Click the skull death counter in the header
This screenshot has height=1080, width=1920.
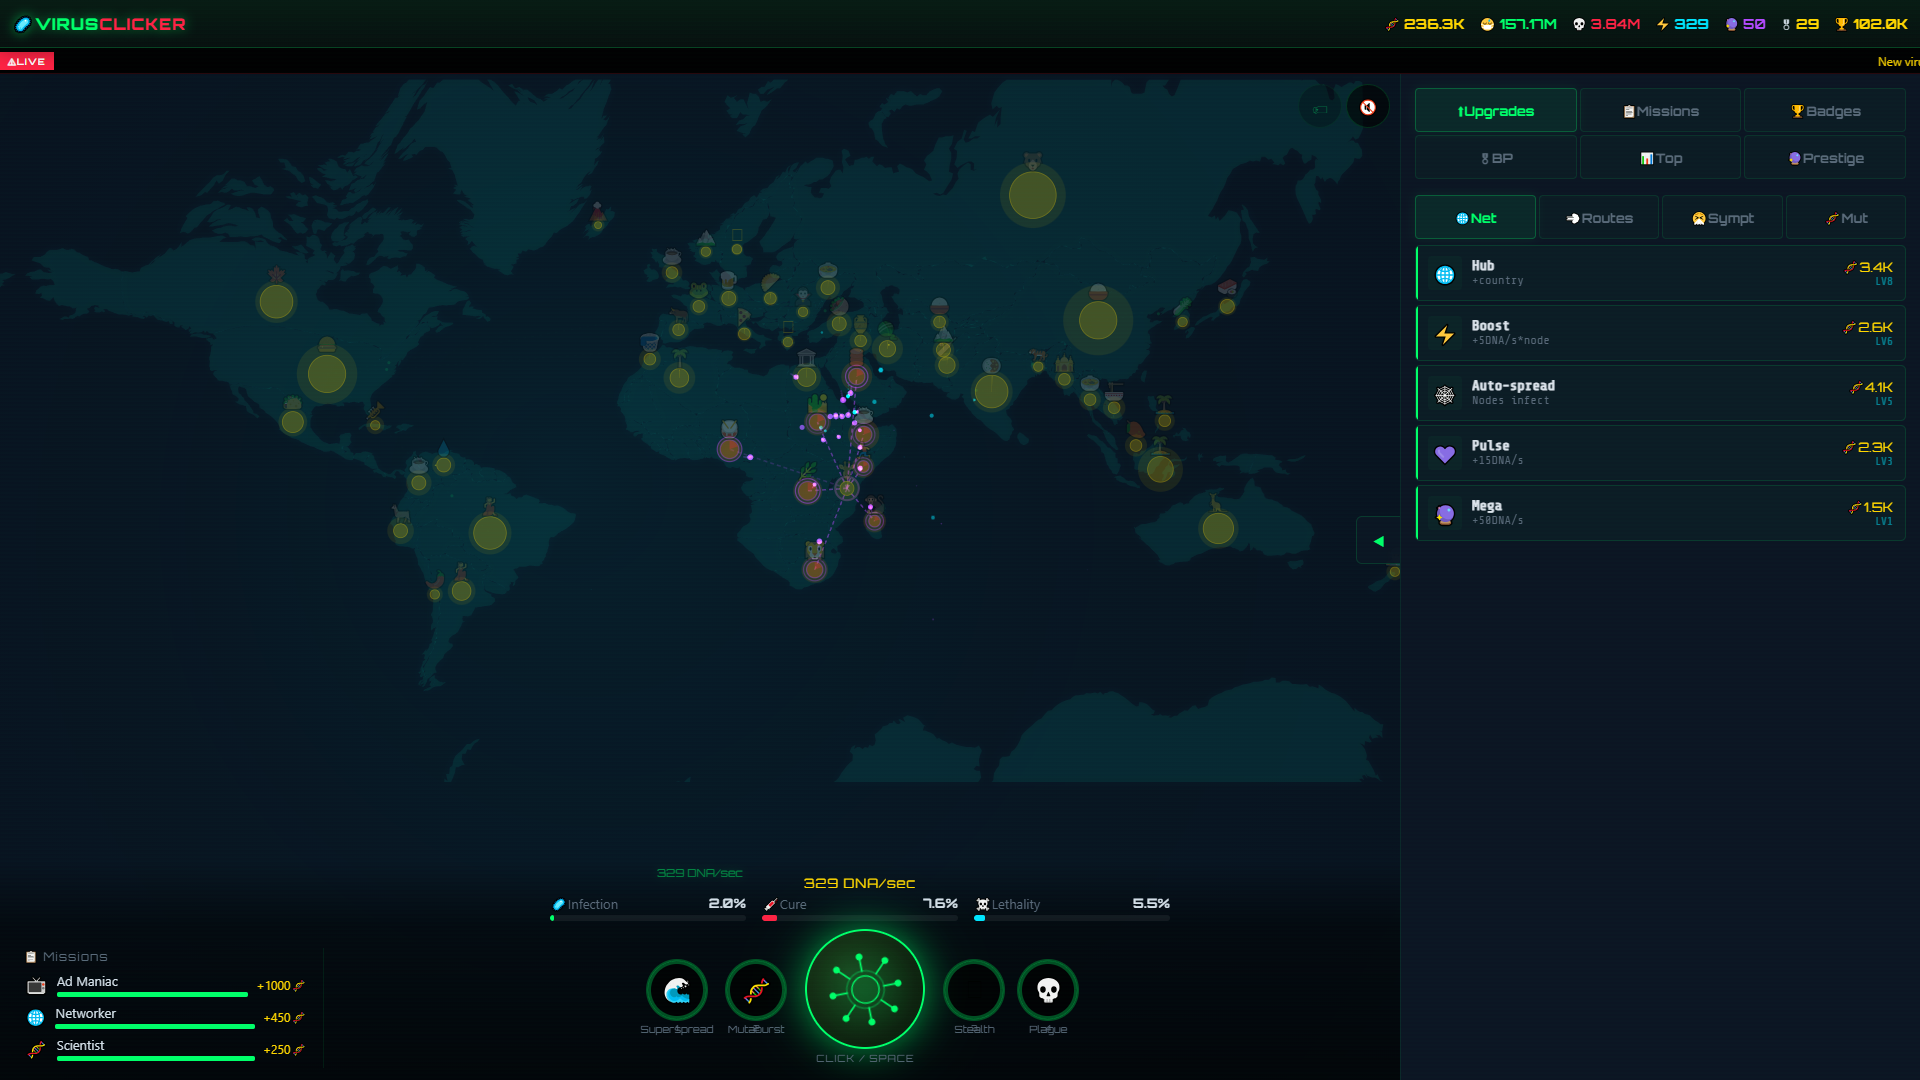click(1605, 24)
